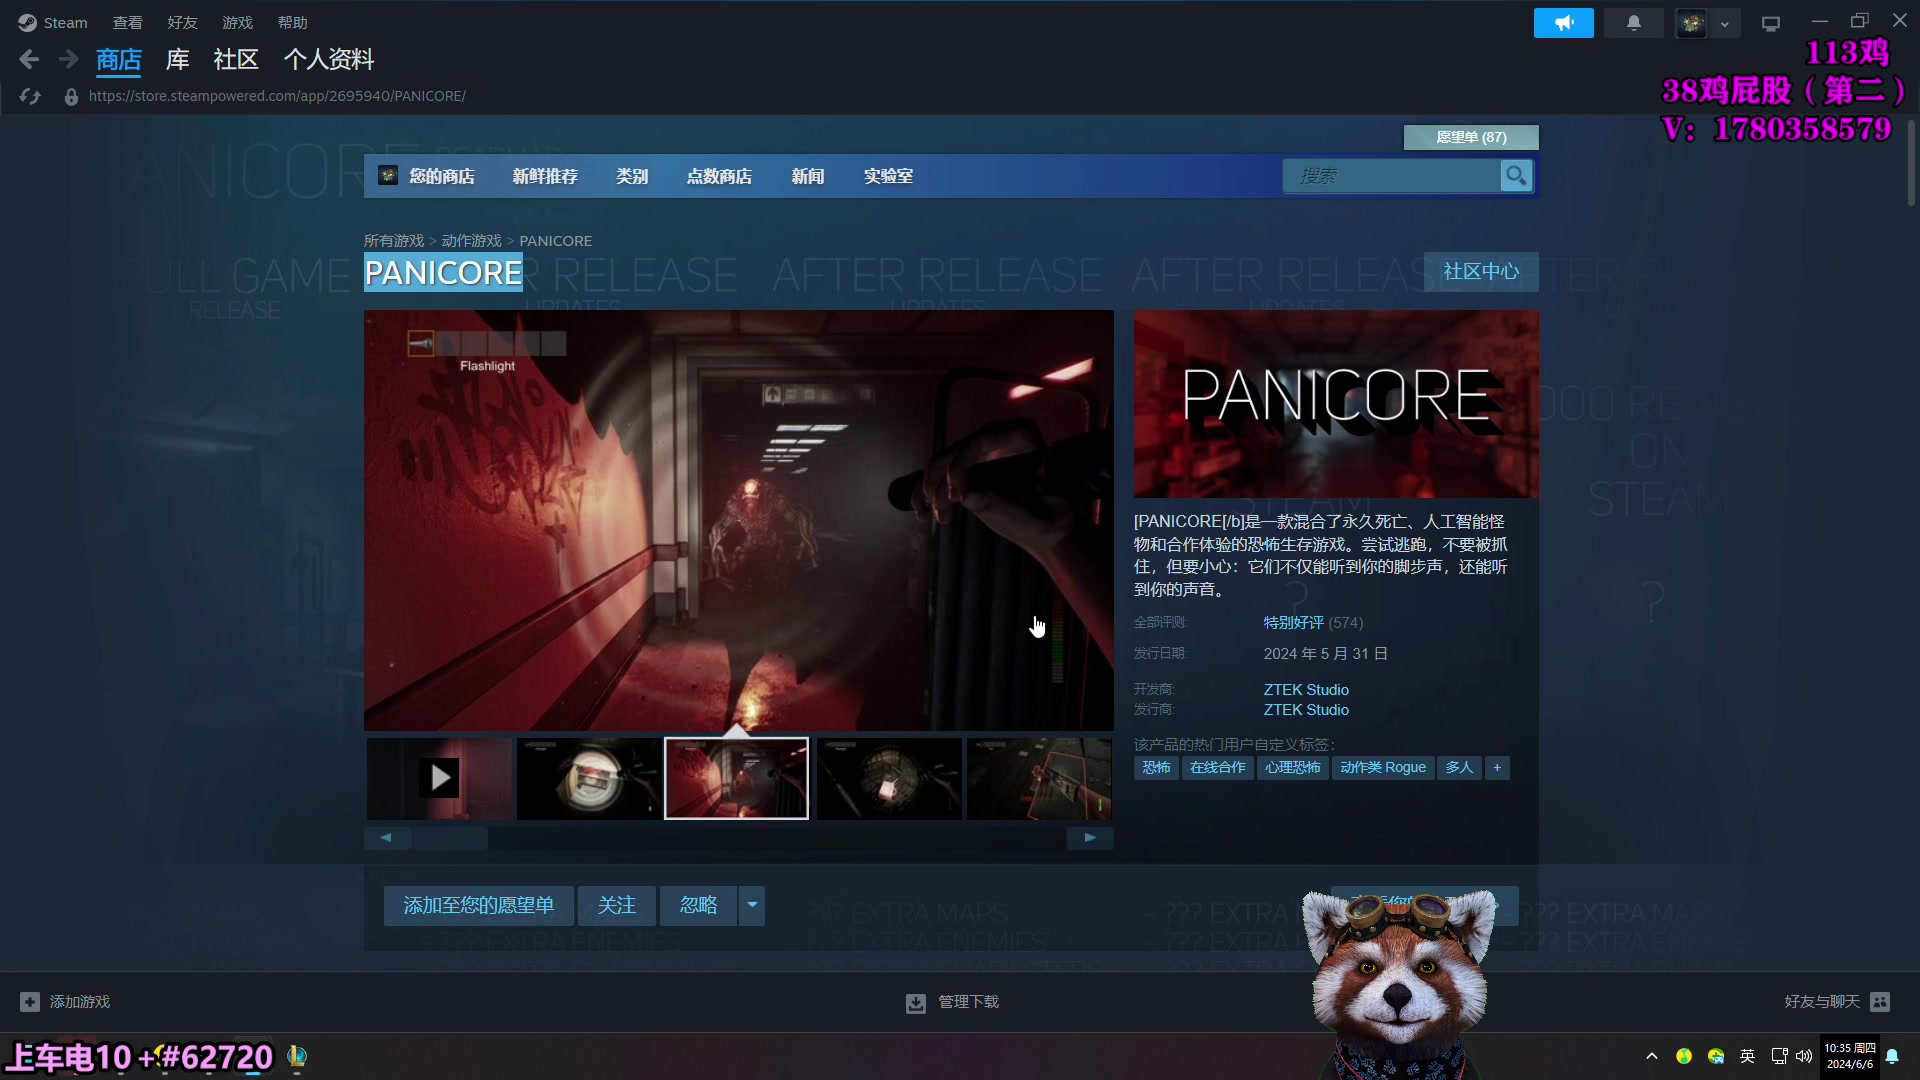This screenshot has height=1080, width=1920.
Task: Open 类别 in store nav
Action: point(632,176)
